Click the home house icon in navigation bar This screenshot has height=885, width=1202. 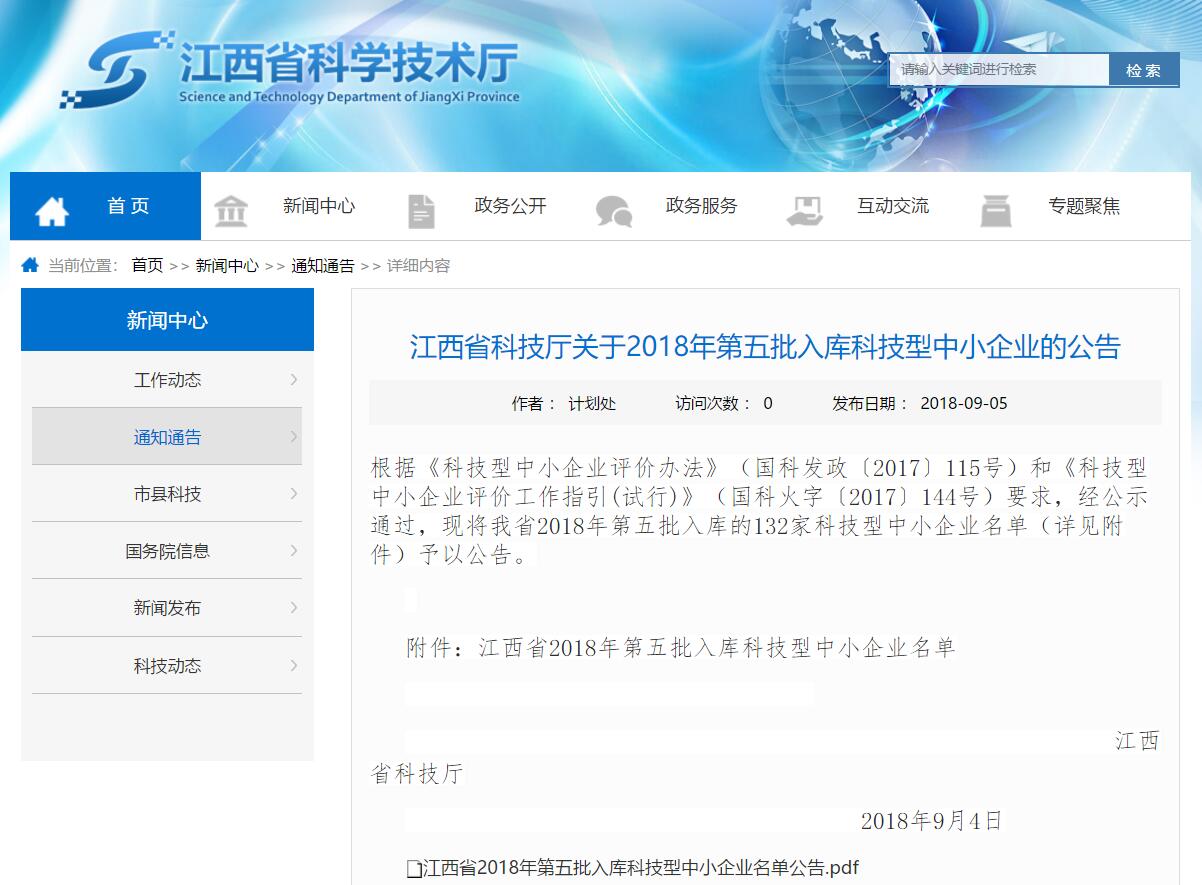tap(52, 211)
